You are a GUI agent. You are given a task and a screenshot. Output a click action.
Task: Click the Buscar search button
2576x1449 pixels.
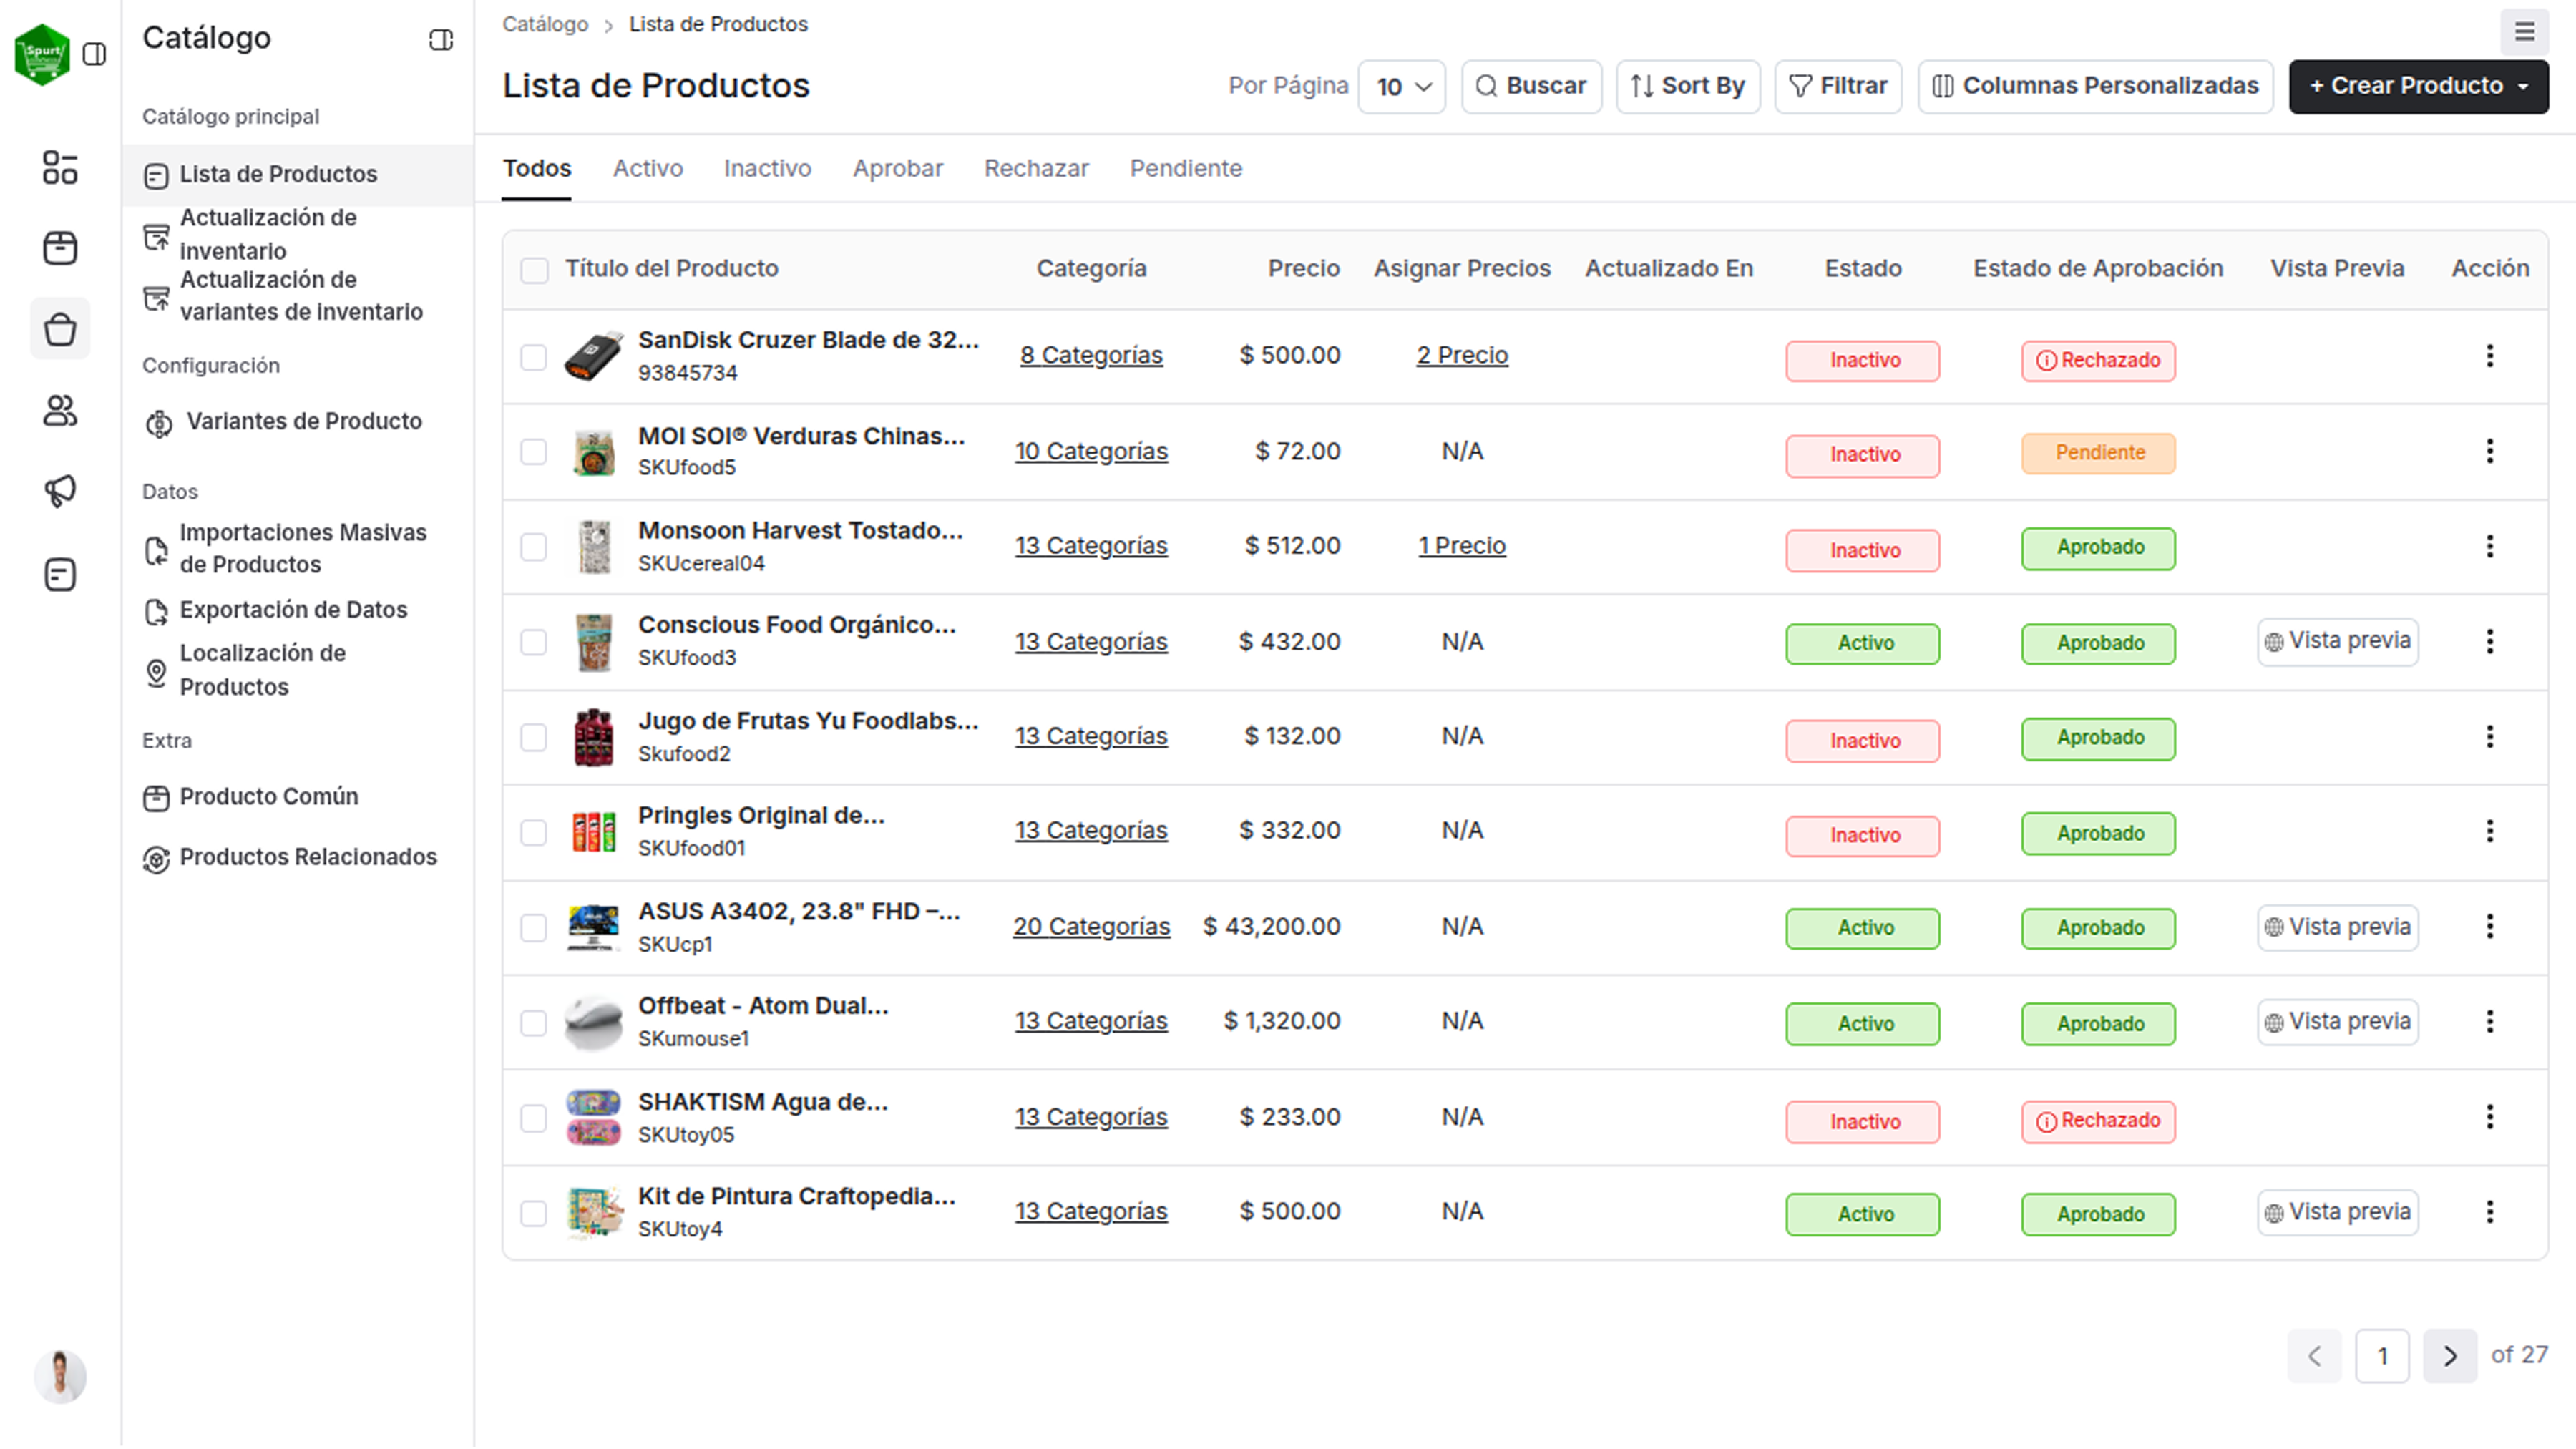(x=1531, y=86)
